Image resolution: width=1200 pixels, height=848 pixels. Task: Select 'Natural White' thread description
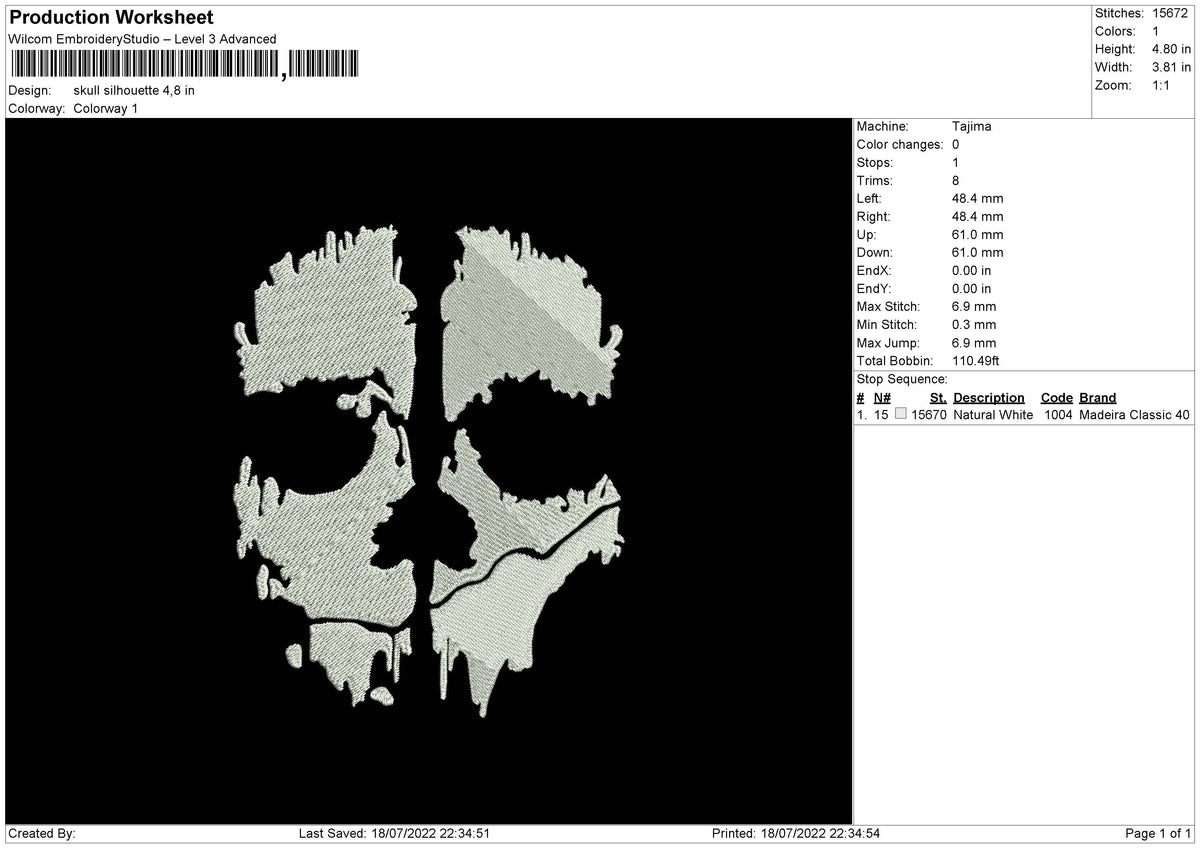993,414
